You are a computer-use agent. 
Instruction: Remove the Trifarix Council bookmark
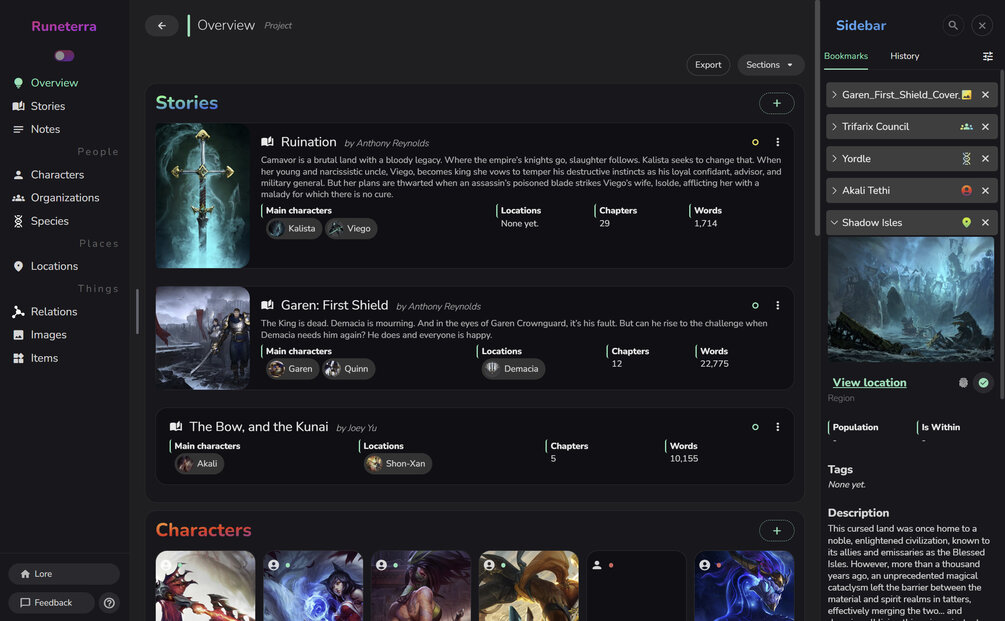pyautogui.click(x=985, y=127)
